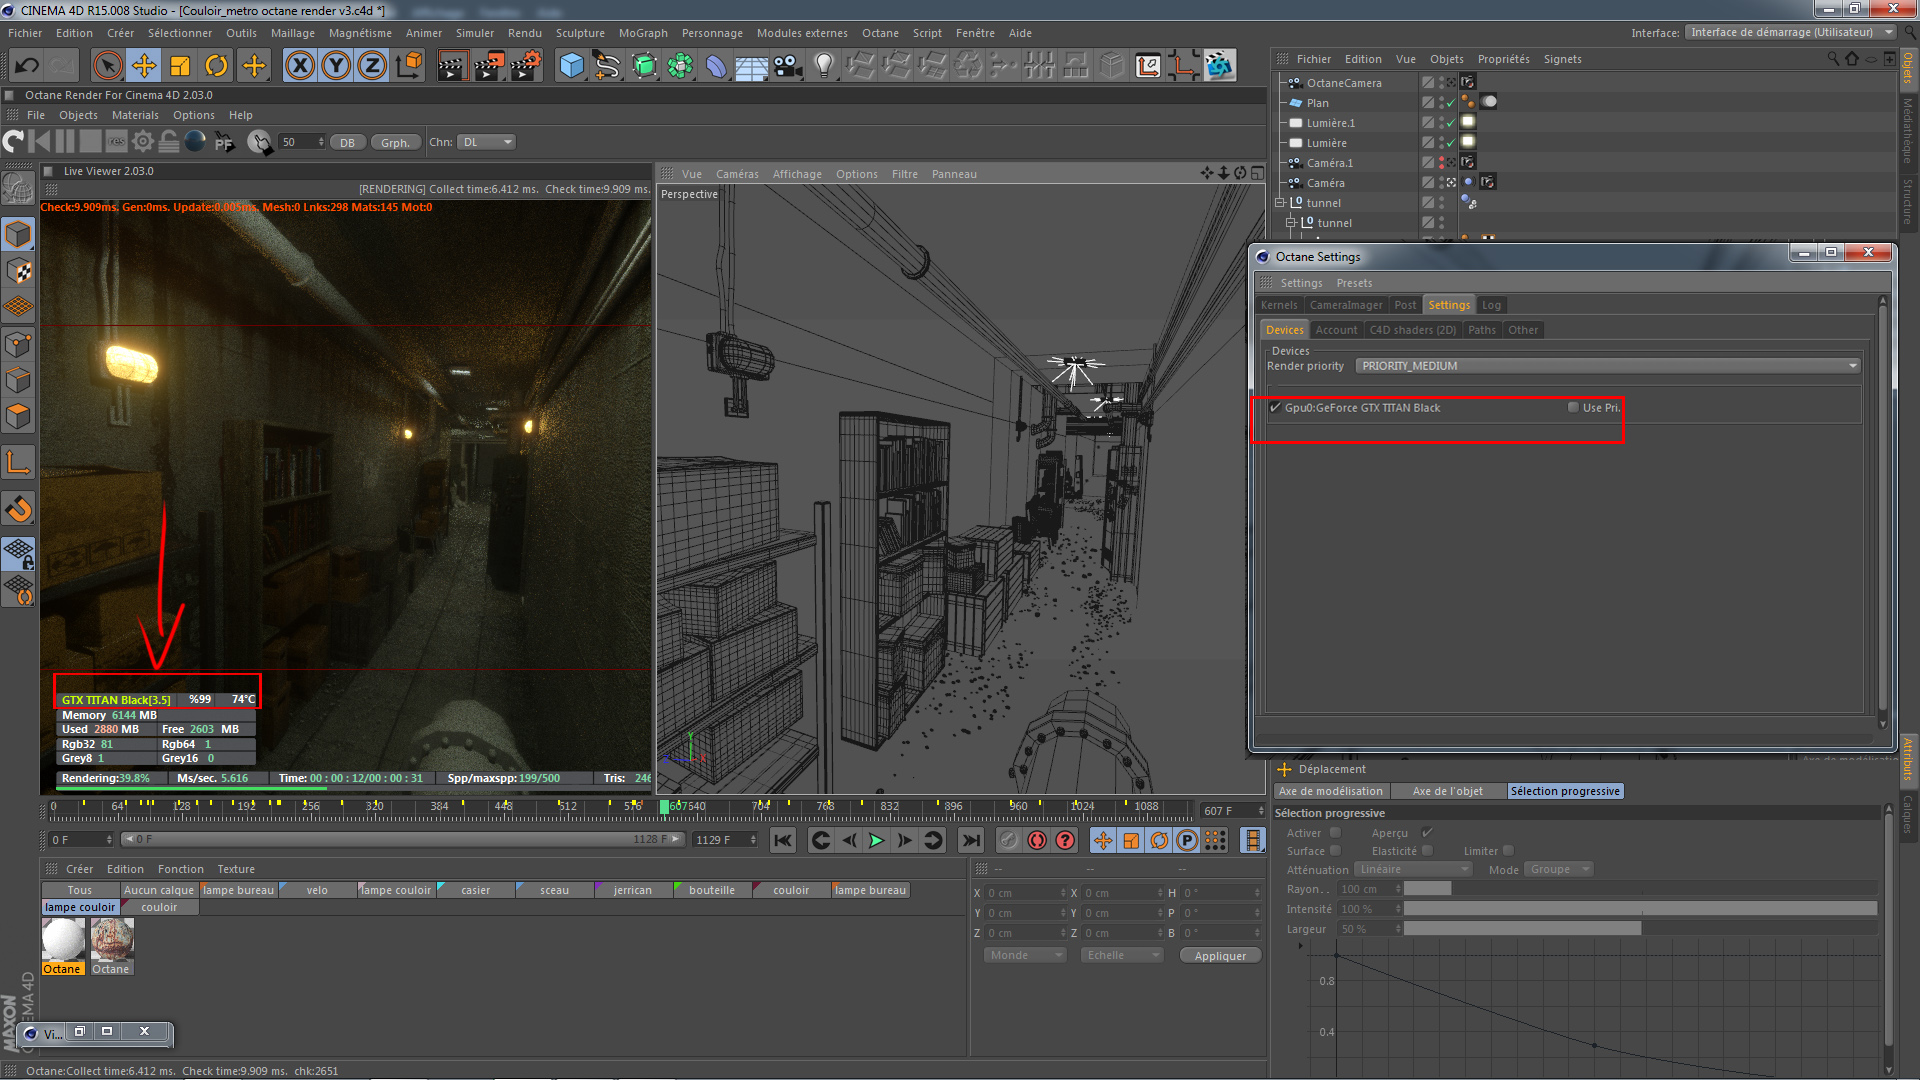
Task: Click Render View clapperboard icon
Action: tap(452, 66)
